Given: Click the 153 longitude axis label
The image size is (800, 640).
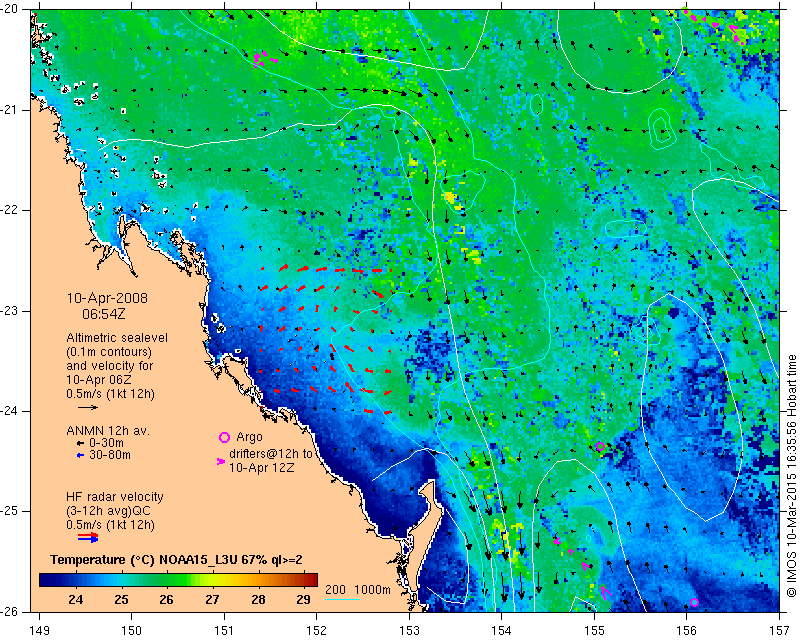Looking at the screenshot, I should [409, 631].
